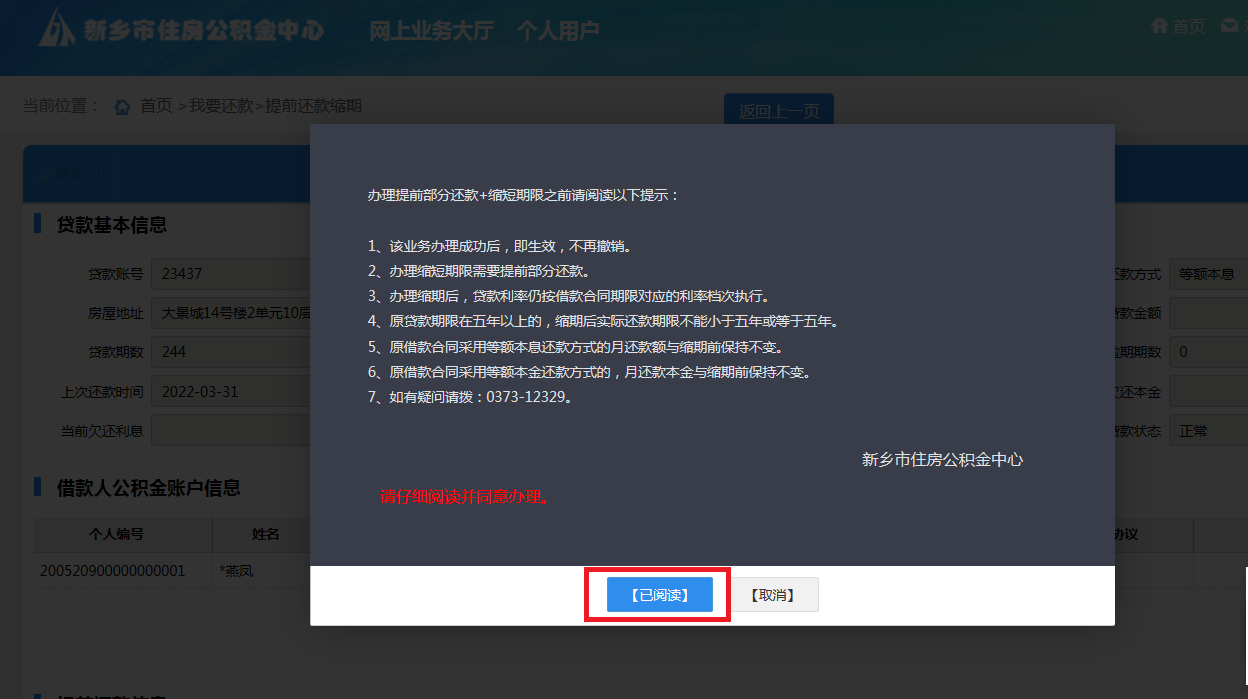Click the 还款方式 field showing 等额本息
This screenshot has width=1248, height=699.
click(1208, 274)
